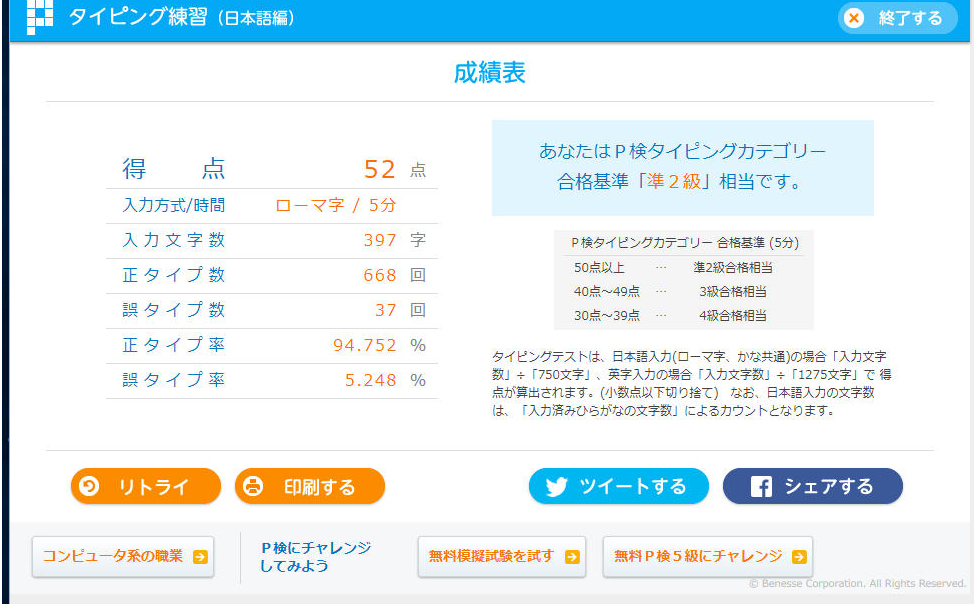Image resolution: width=974 pixels, height=604 pixels.
Task: Click the 成績表 heading
Action: click(489, 73)
